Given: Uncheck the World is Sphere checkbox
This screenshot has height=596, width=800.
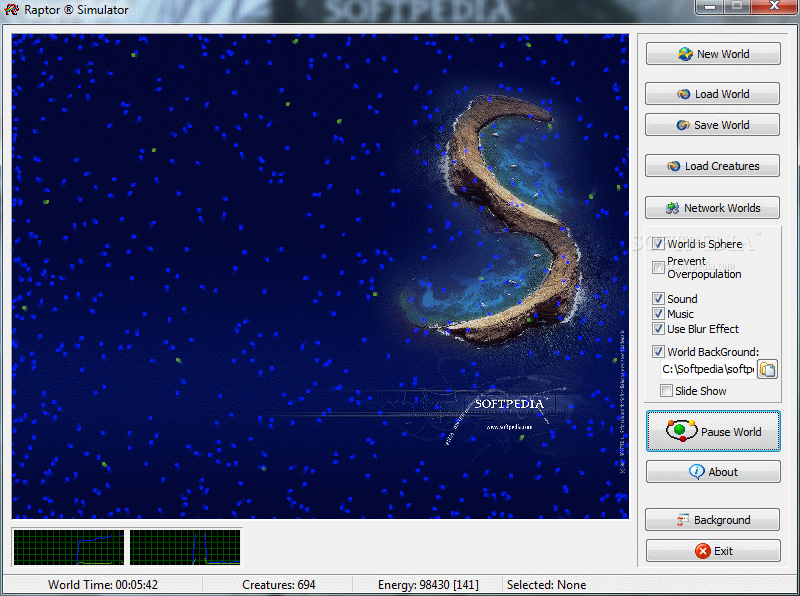Looking at the screenshot, I should (658, 244).
